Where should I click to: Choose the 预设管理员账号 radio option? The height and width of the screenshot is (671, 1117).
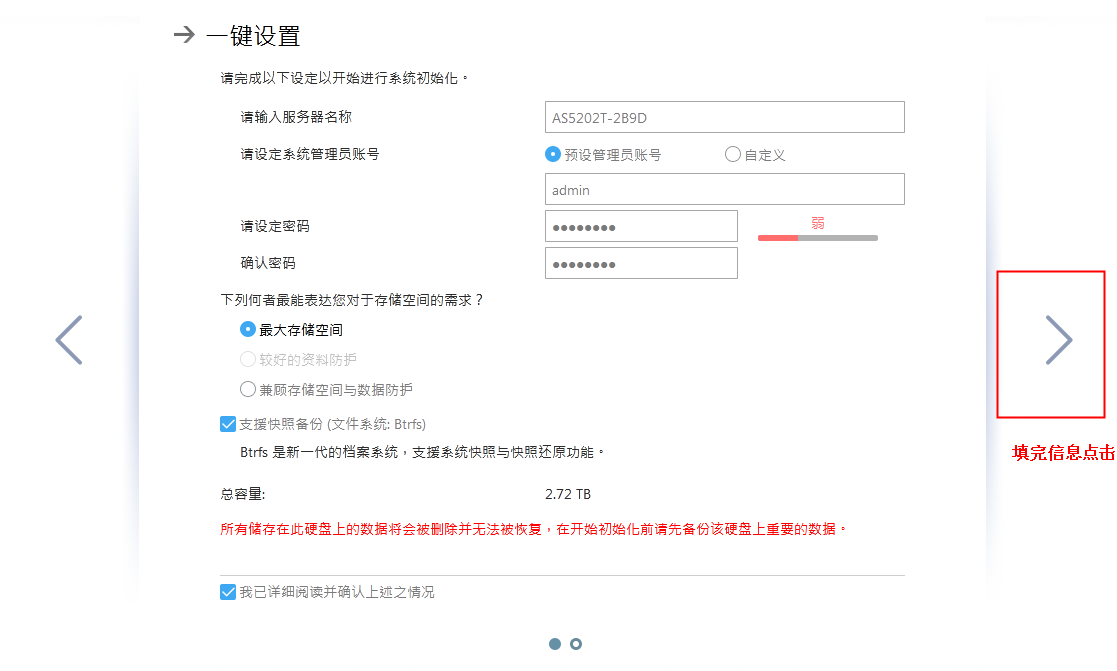[552, 155]
